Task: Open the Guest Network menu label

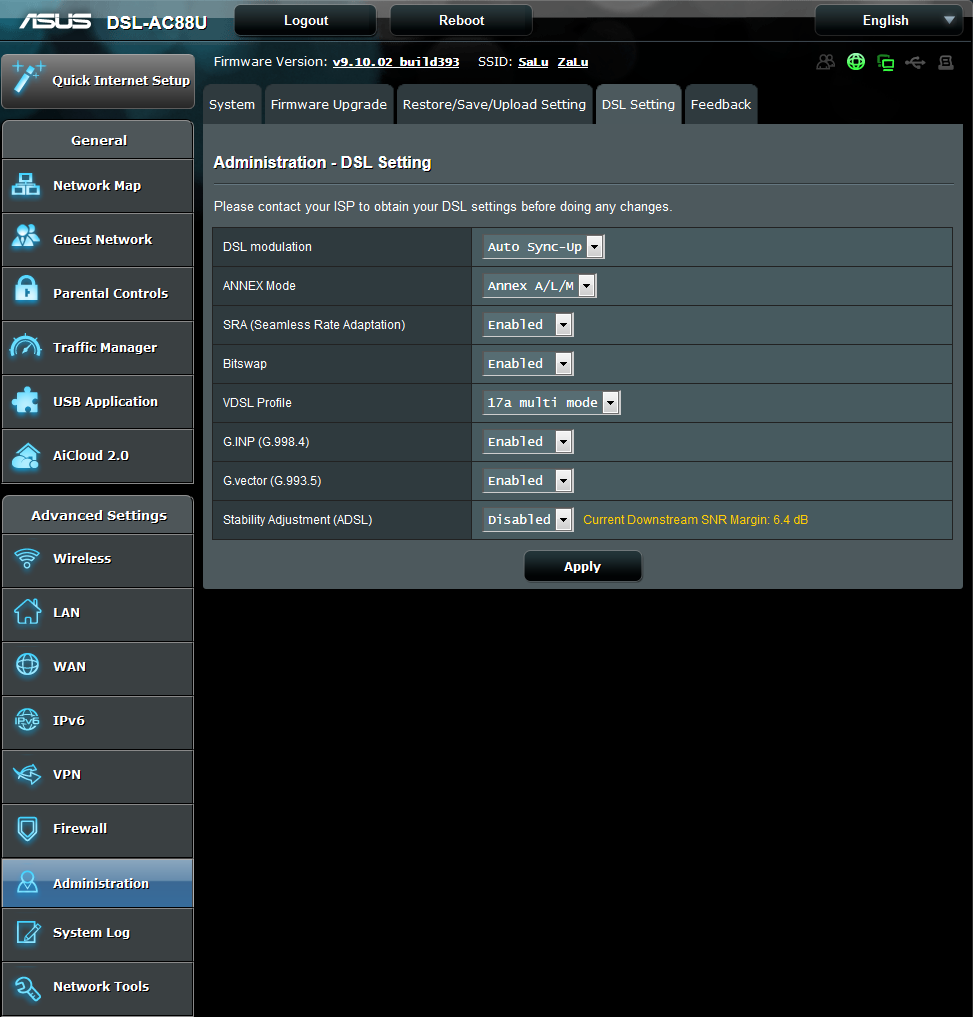Action: point(102,239)
